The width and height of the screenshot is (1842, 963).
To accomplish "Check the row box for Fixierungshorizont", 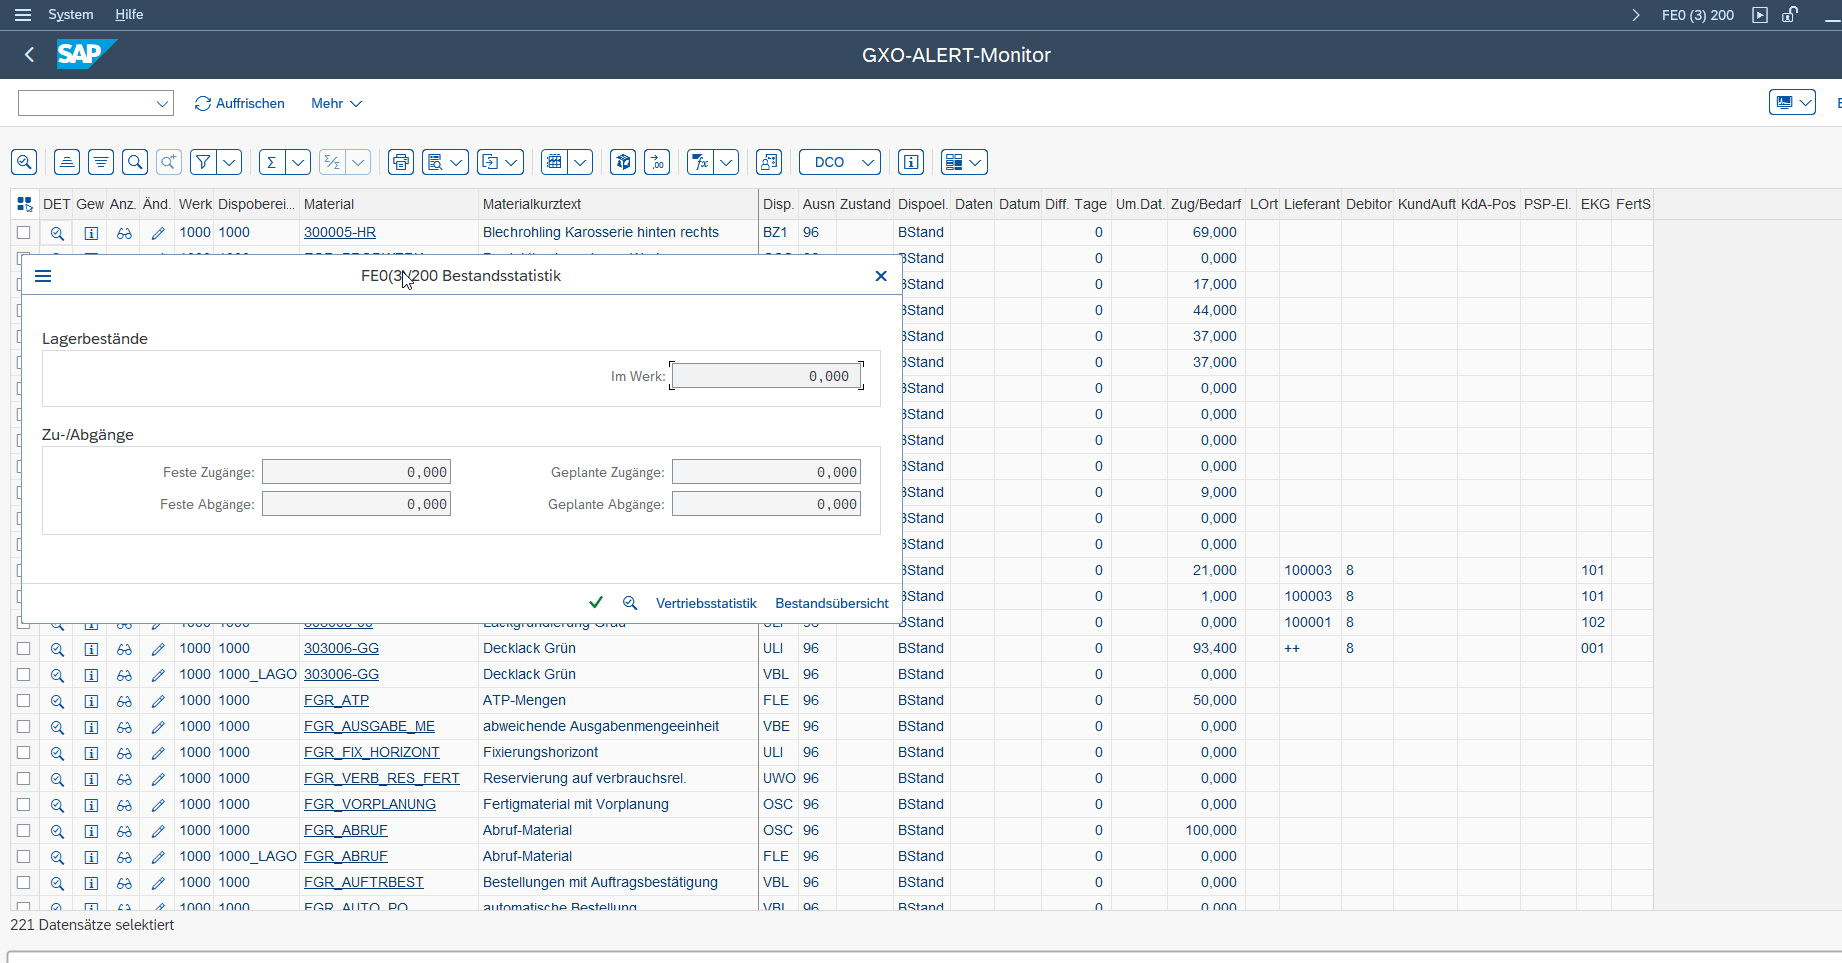I will (x=24, y=752).
